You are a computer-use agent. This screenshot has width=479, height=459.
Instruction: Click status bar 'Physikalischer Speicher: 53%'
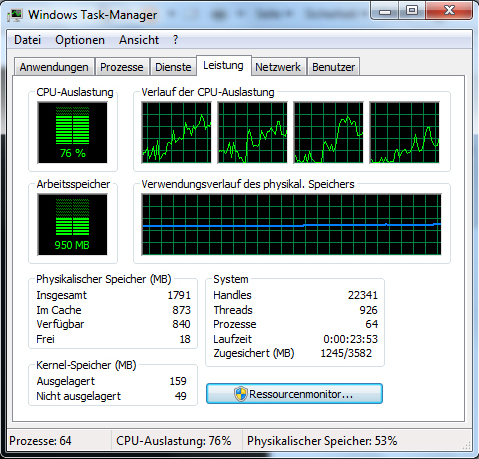322,441
